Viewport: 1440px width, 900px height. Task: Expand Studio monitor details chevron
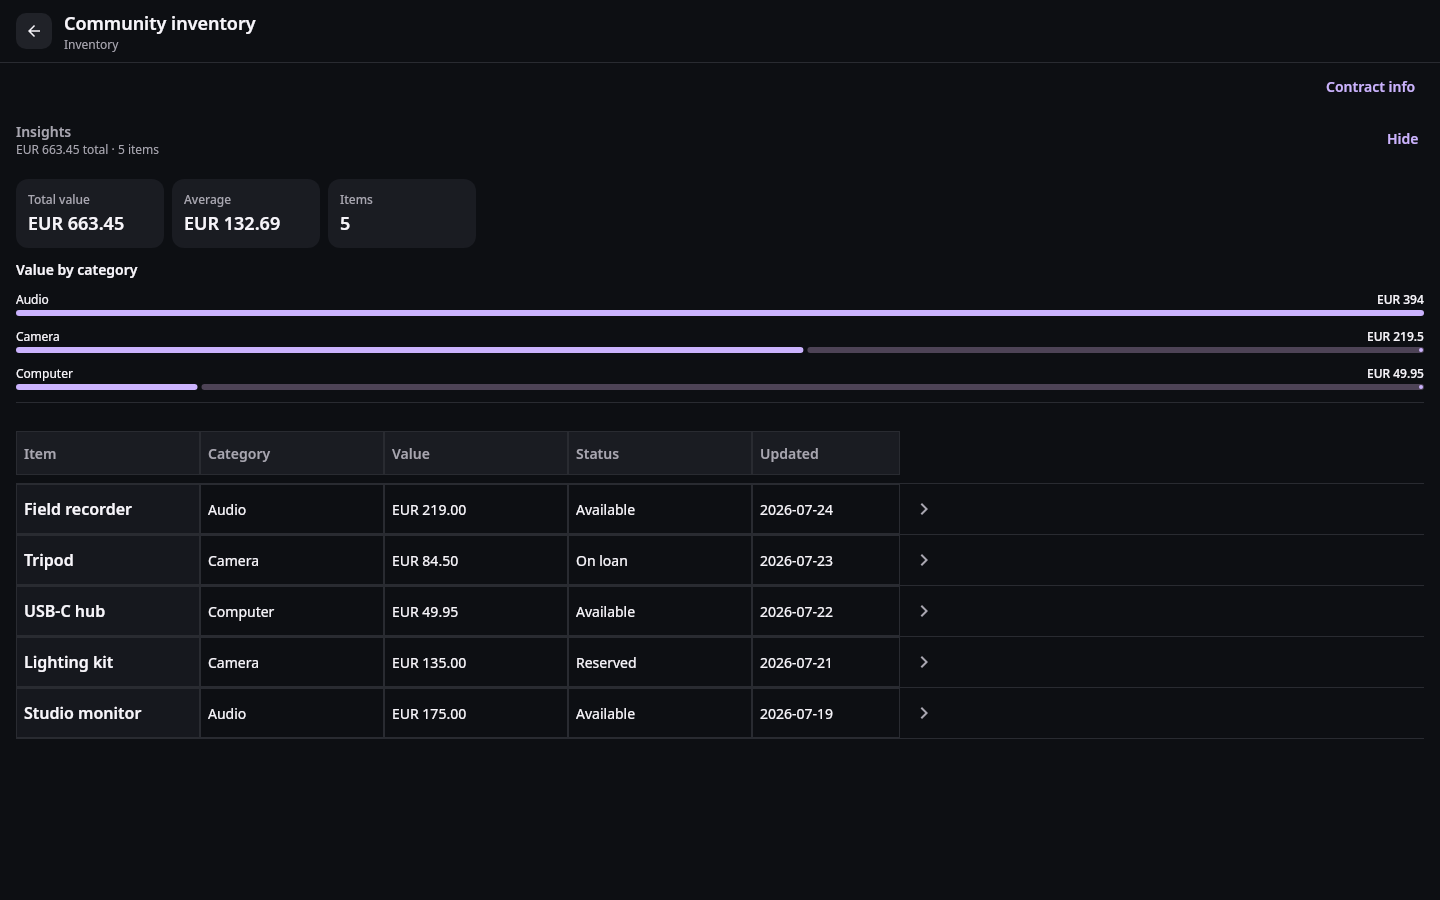tap(924, 713)
